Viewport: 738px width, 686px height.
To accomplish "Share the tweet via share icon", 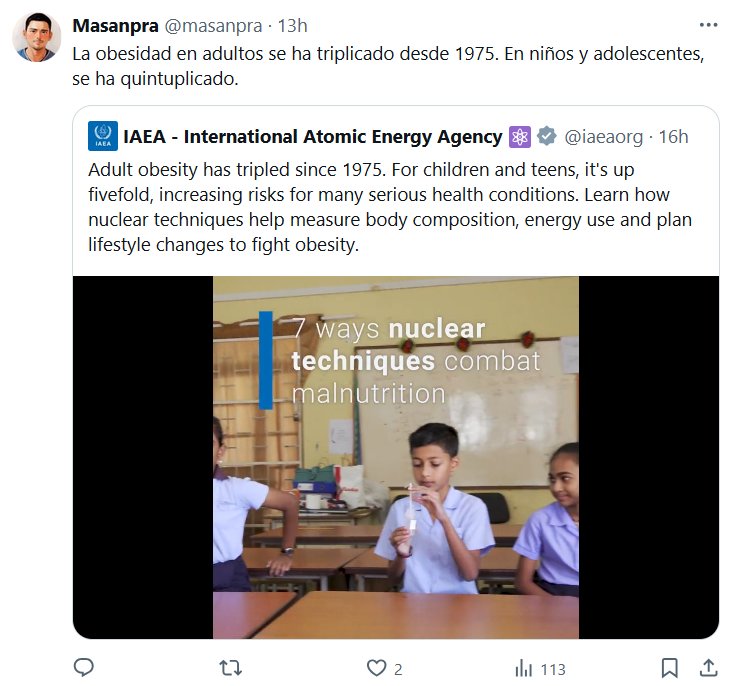I will click(x=707, y=668).
